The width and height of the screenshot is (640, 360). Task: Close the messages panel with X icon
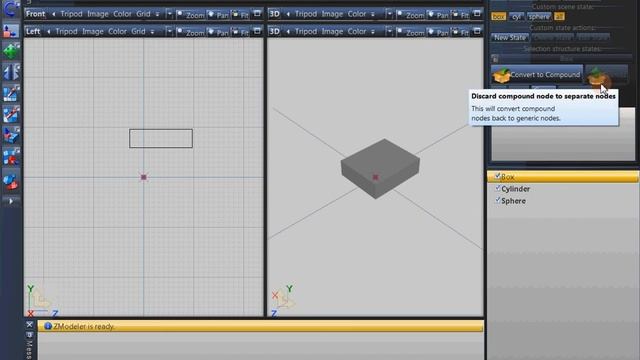(x=29, y=324)
